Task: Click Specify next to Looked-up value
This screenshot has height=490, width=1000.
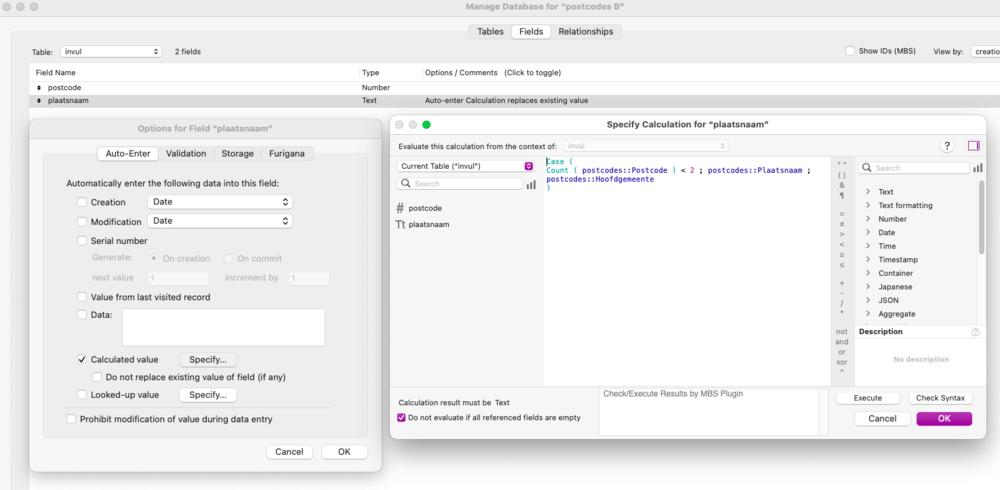Action: (x=207, y=395)
